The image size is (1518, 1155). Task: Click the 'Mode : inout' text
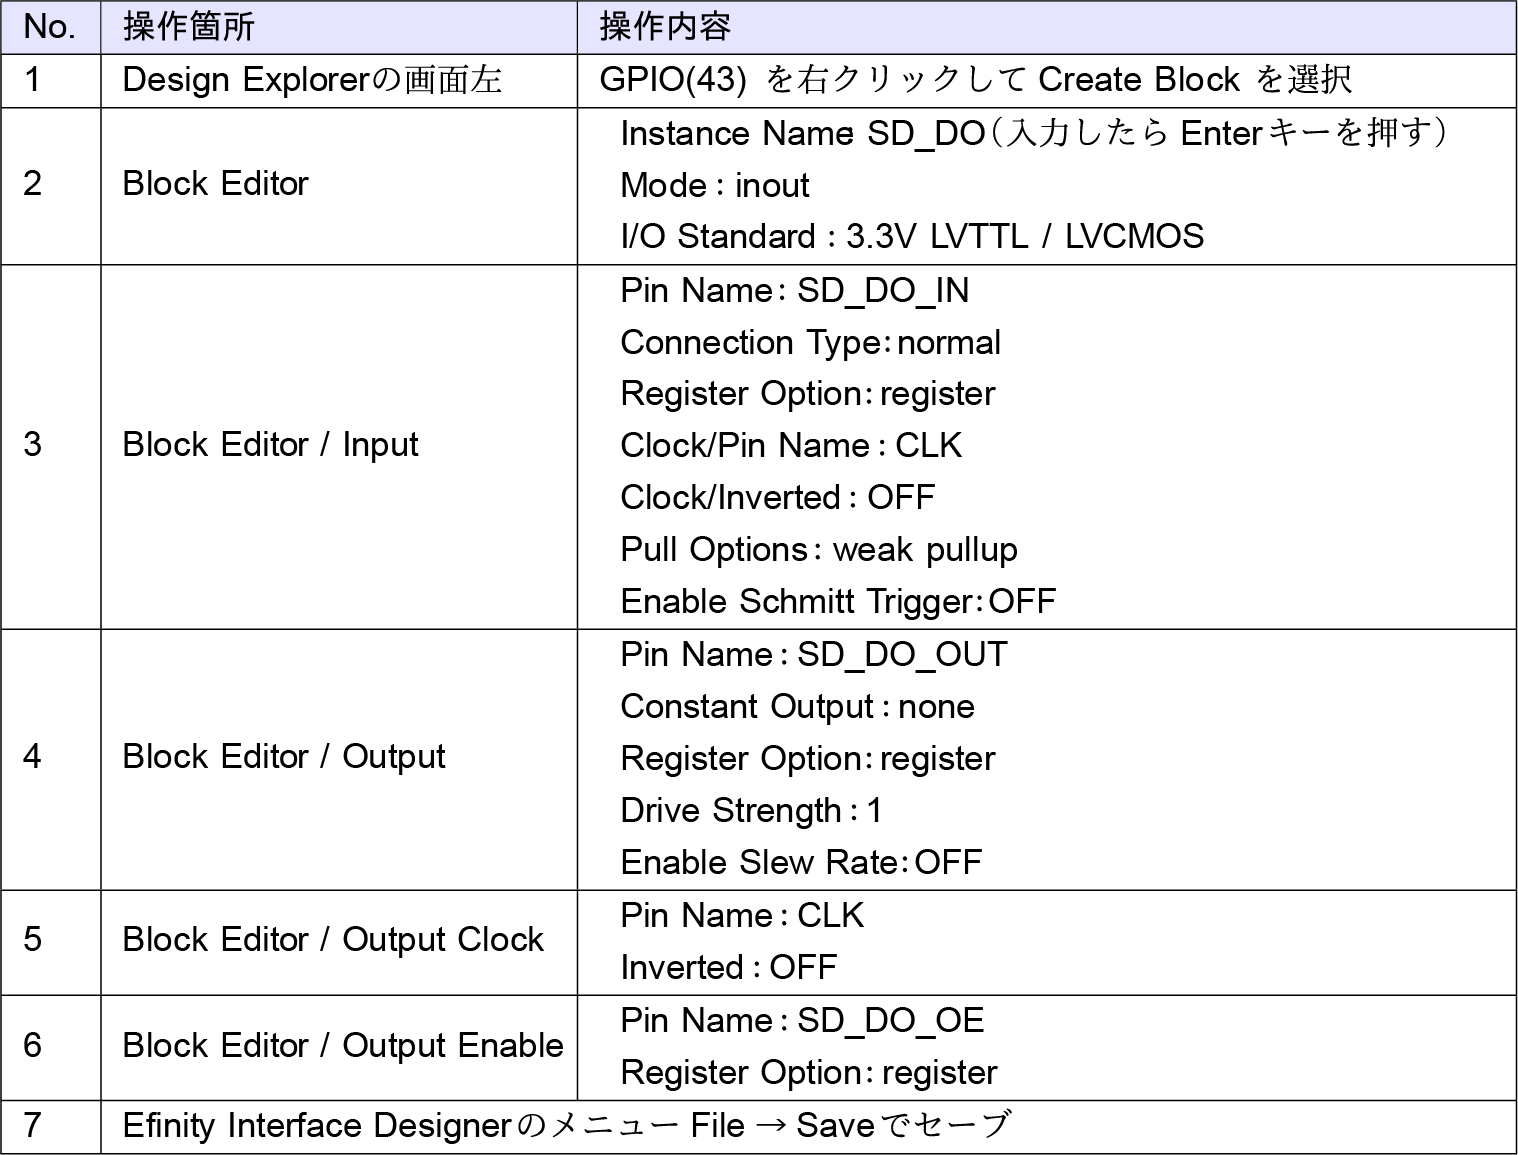tap(714, 185)
